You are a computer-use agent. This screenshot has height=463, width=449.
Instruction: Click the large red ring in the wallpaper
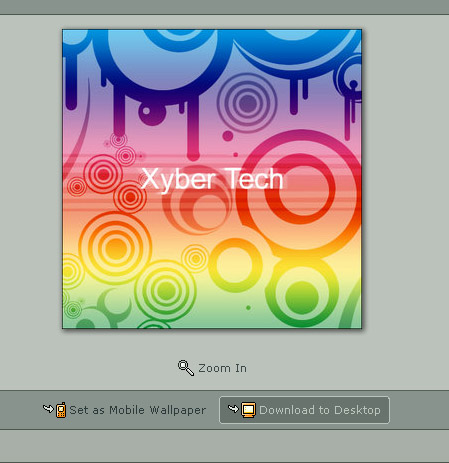pos(300,189)
